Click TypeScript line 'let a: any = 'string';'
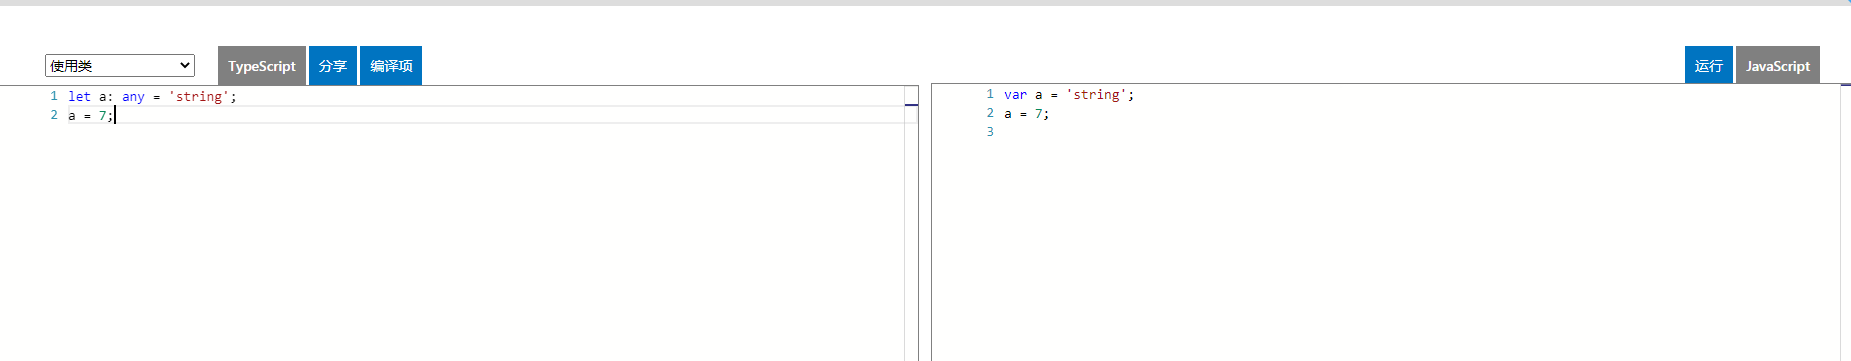Image resolution: width=1851 pixels, height=361 pixels. 152,97
